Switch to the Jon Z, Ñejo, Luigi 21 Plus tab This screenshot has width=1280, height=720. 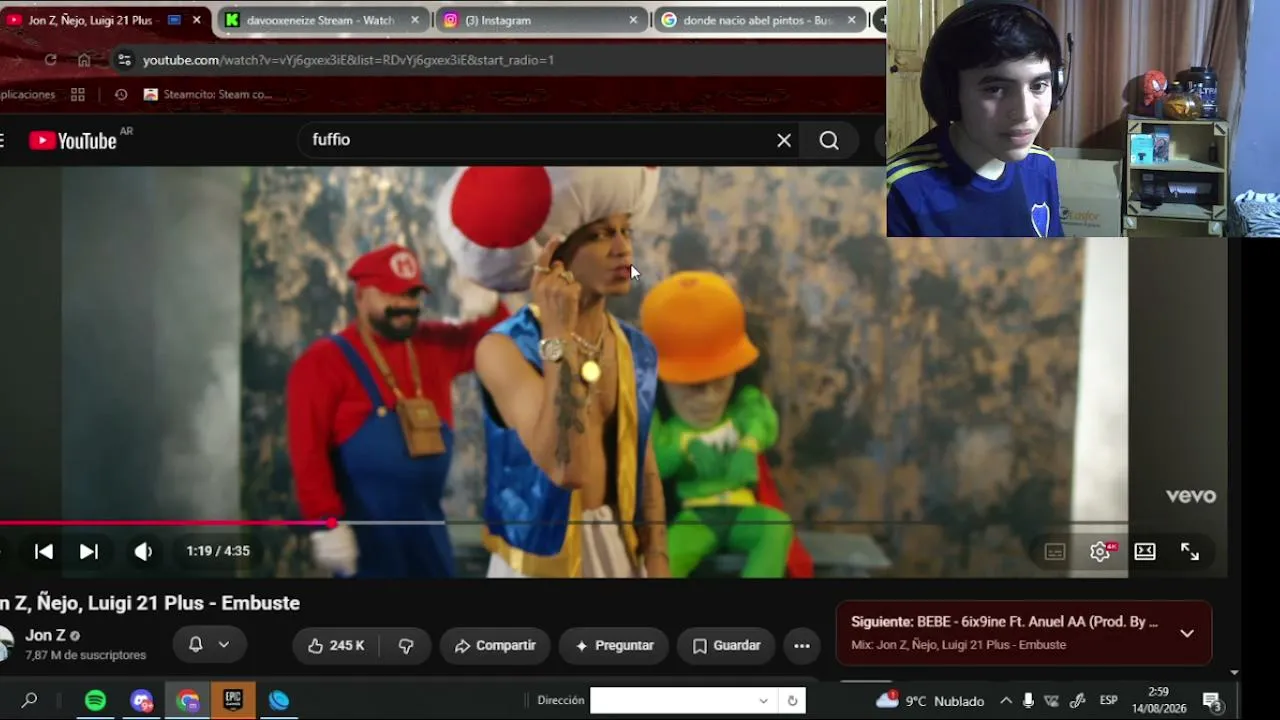tap(92, 20)
